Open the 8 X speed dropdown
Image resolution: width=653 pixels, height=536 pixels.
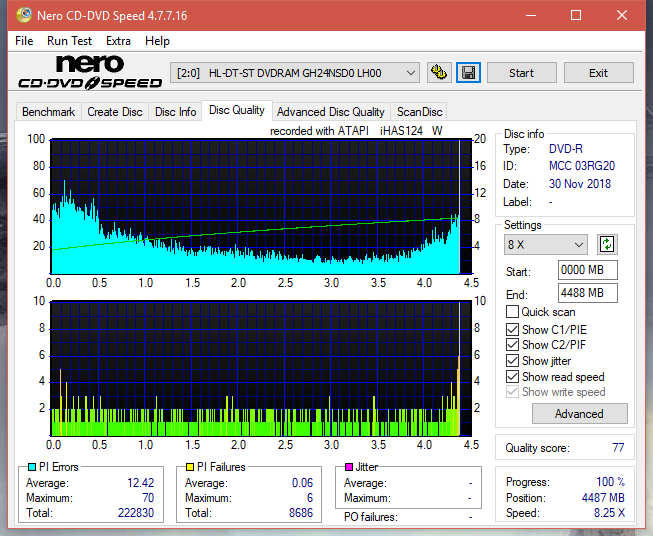click(x=546, y=244)
